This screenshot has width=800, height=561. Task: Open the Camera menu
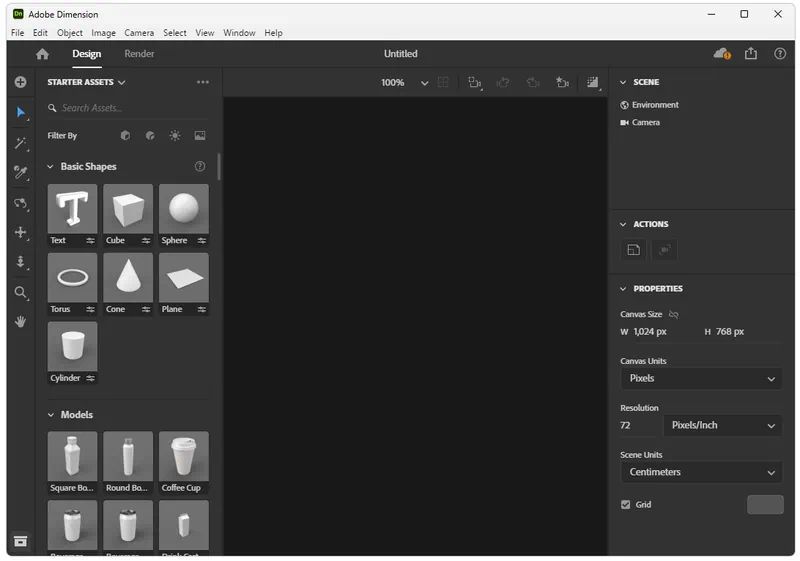(x=139, y=33)
